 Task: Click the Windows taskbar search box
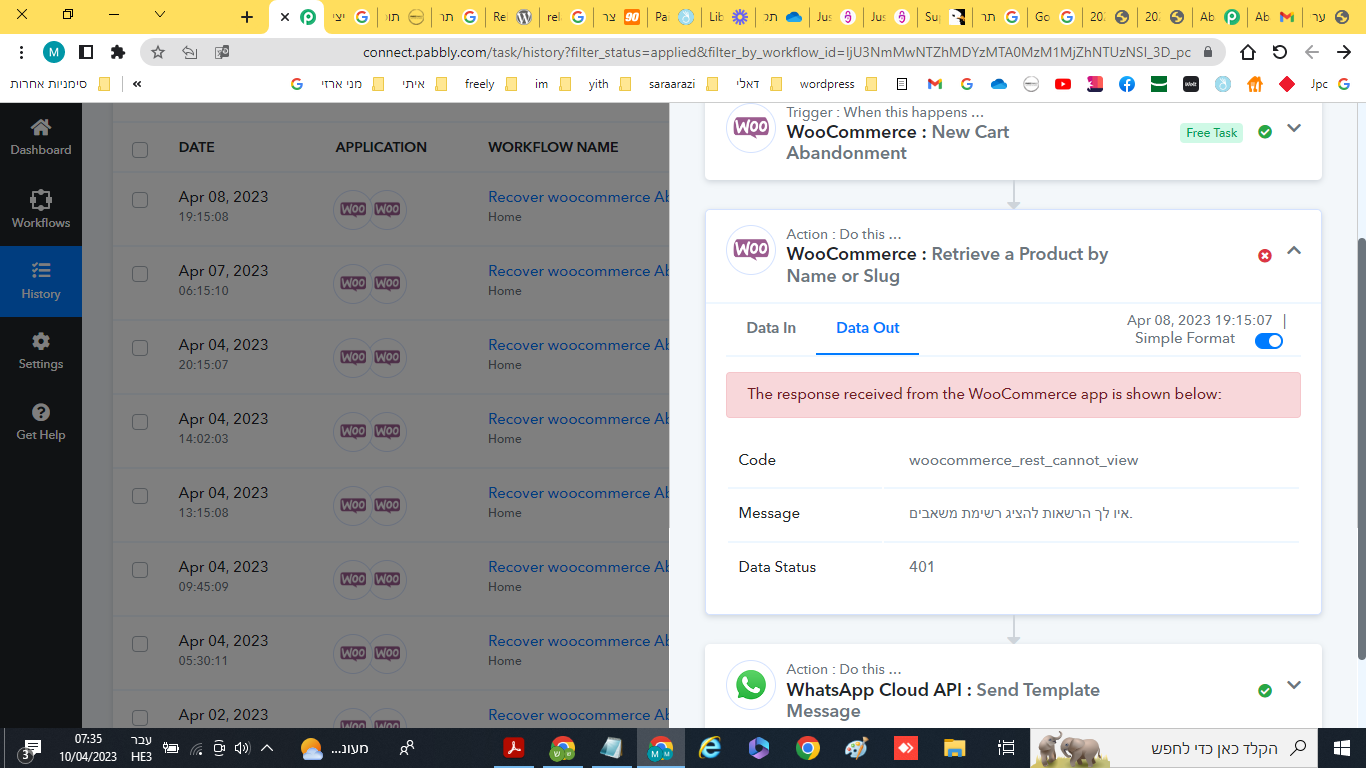pyautogui.click(x=1172, y=747)
